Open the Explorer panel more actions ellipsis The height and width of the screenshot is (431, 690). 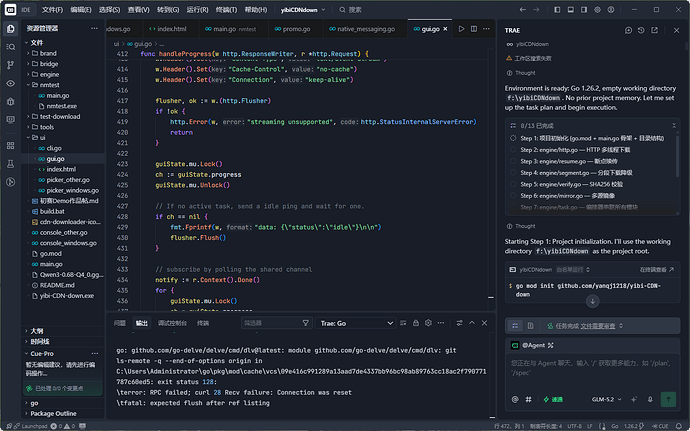point(94,28)
